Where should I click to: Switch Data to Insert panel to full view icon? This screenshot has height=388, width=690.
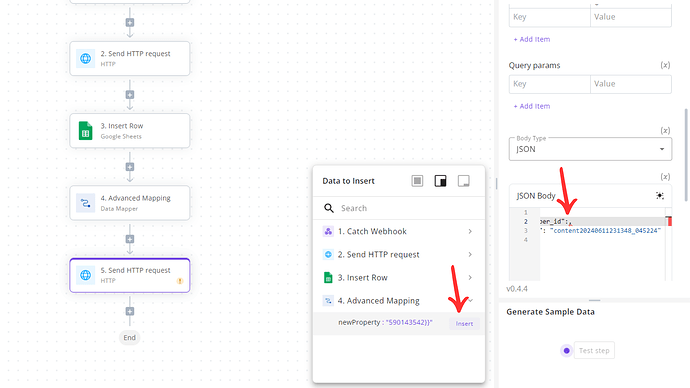click(x=417, y=181)
